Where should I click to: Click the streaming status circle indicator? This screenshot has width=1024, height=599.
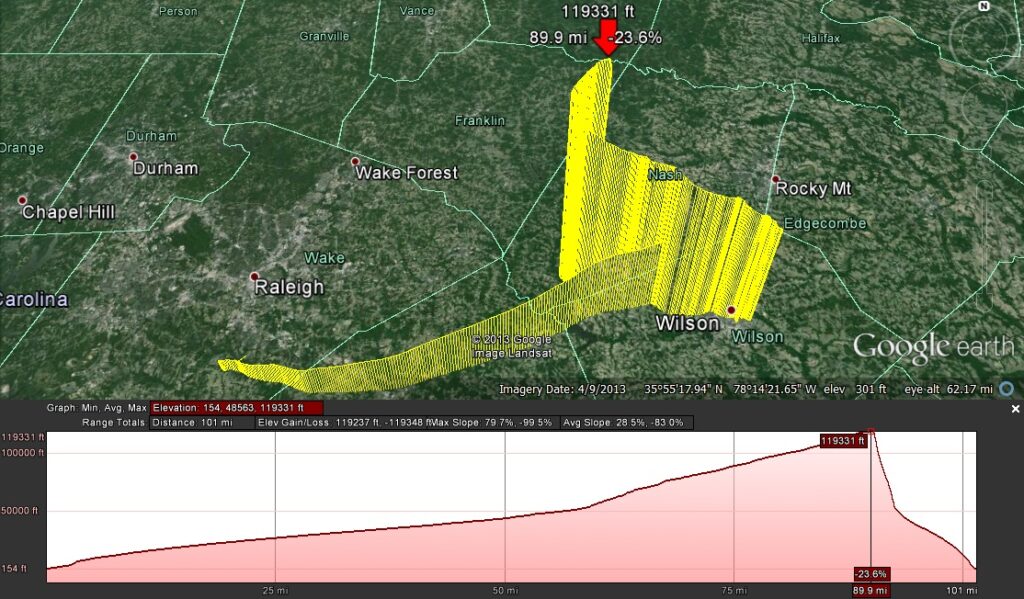1006,389
